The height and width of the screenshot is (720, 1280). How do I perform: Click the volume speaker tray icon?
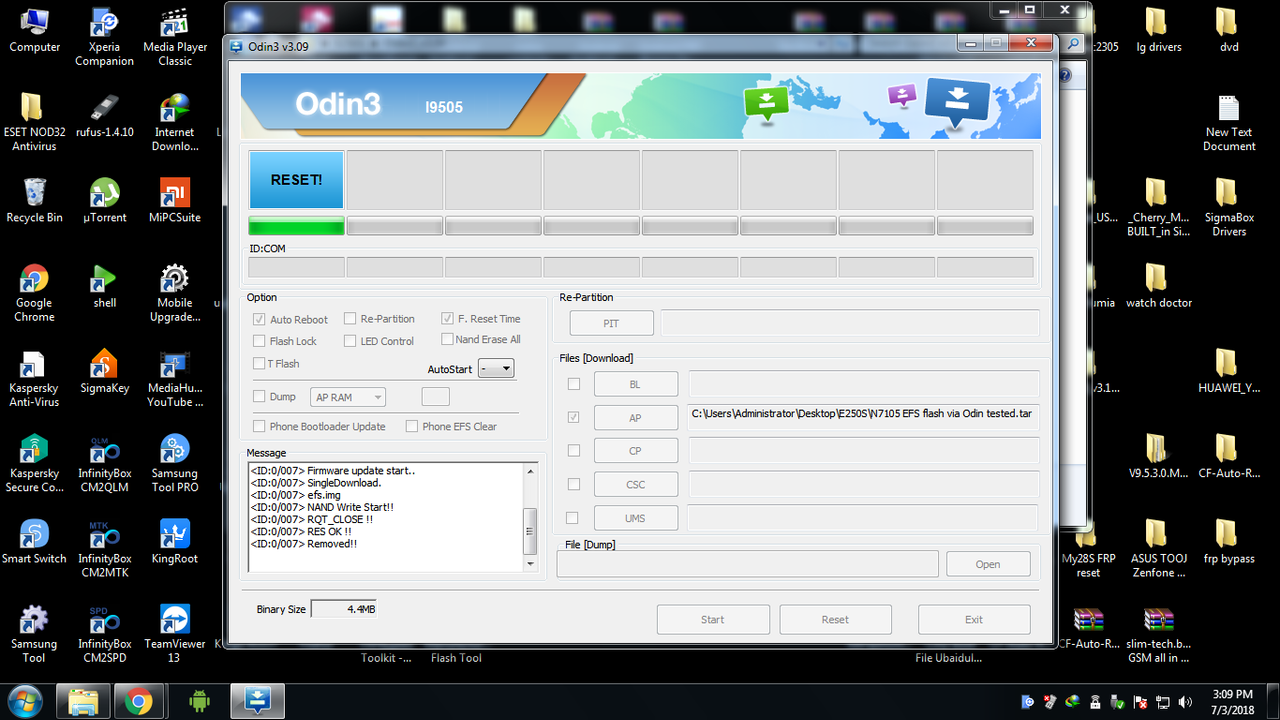pyautogui.click(x=1185, y=701)
